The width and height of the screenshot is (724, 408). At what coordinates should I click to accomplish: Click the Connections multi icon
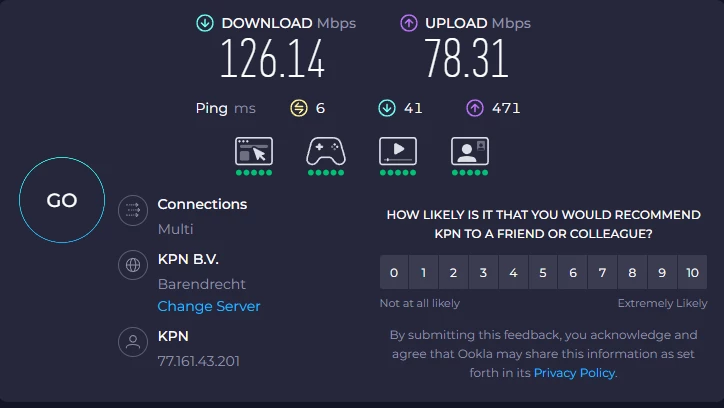tap(133, 211)
